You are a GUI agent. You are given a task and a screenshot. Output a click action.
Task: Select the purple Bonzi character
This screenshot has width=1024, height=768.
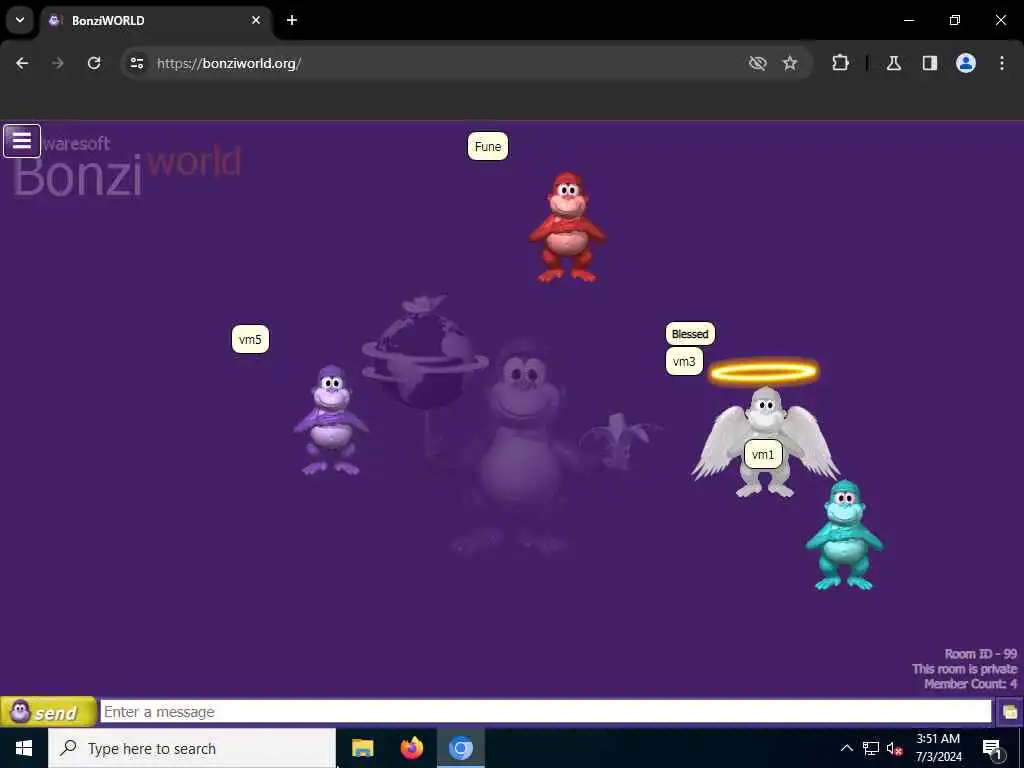[x=331, y=420]
